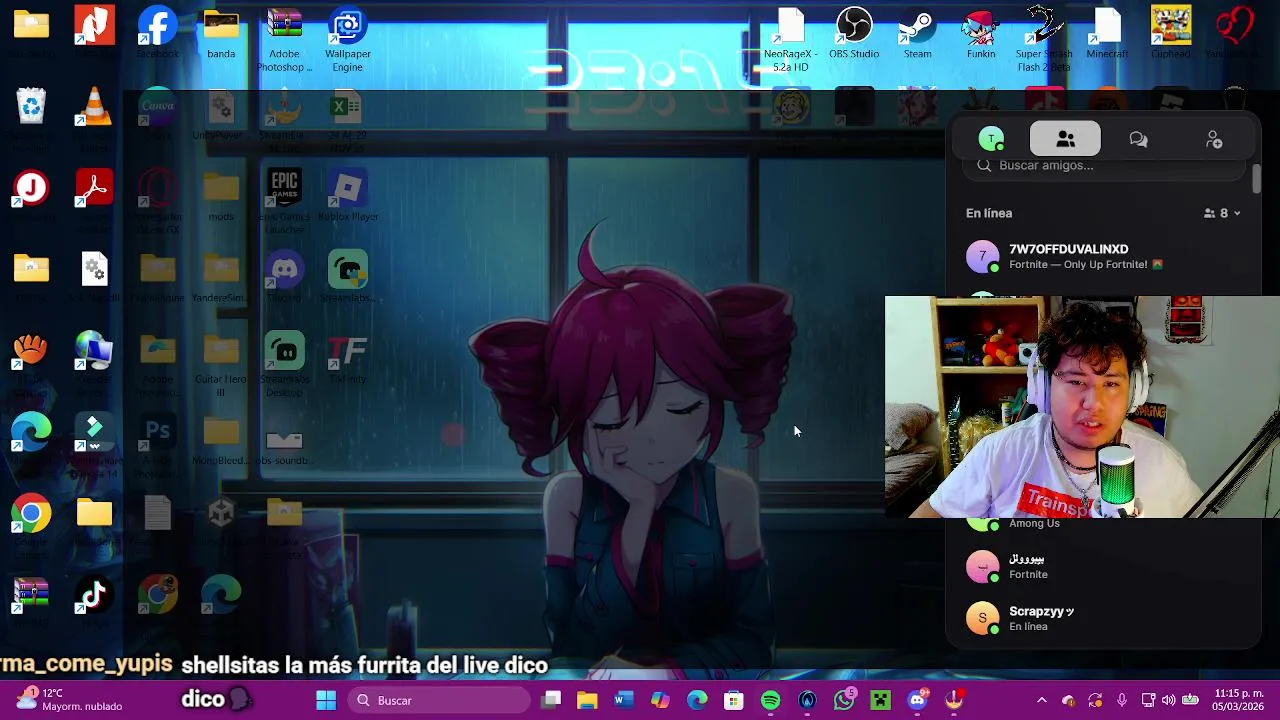Launch Super Smash Flash 2 Beta

click(1044, 40)
